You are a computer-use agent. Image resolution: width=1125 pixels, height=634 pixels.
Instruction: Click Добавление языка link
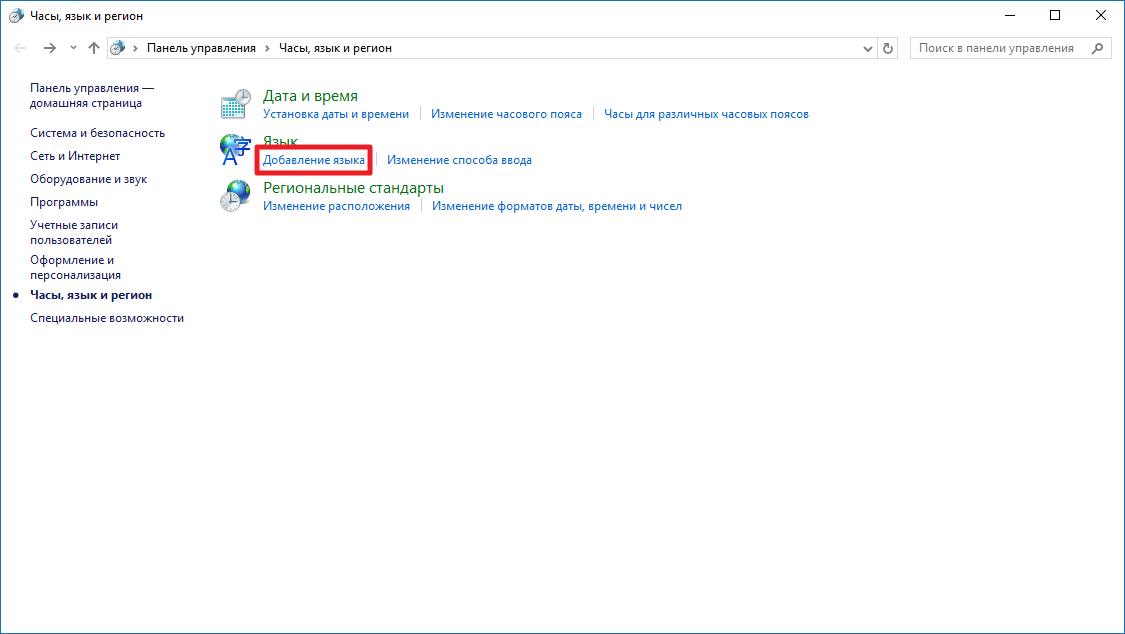[314, 160]
